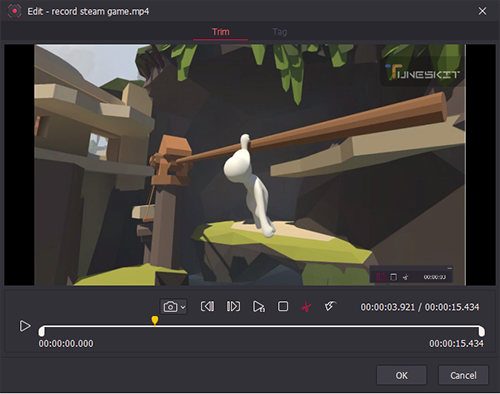Click the end time 00:00:15.434 label
Viewport: 500px width, 394px height.
[x=456, y=344]
